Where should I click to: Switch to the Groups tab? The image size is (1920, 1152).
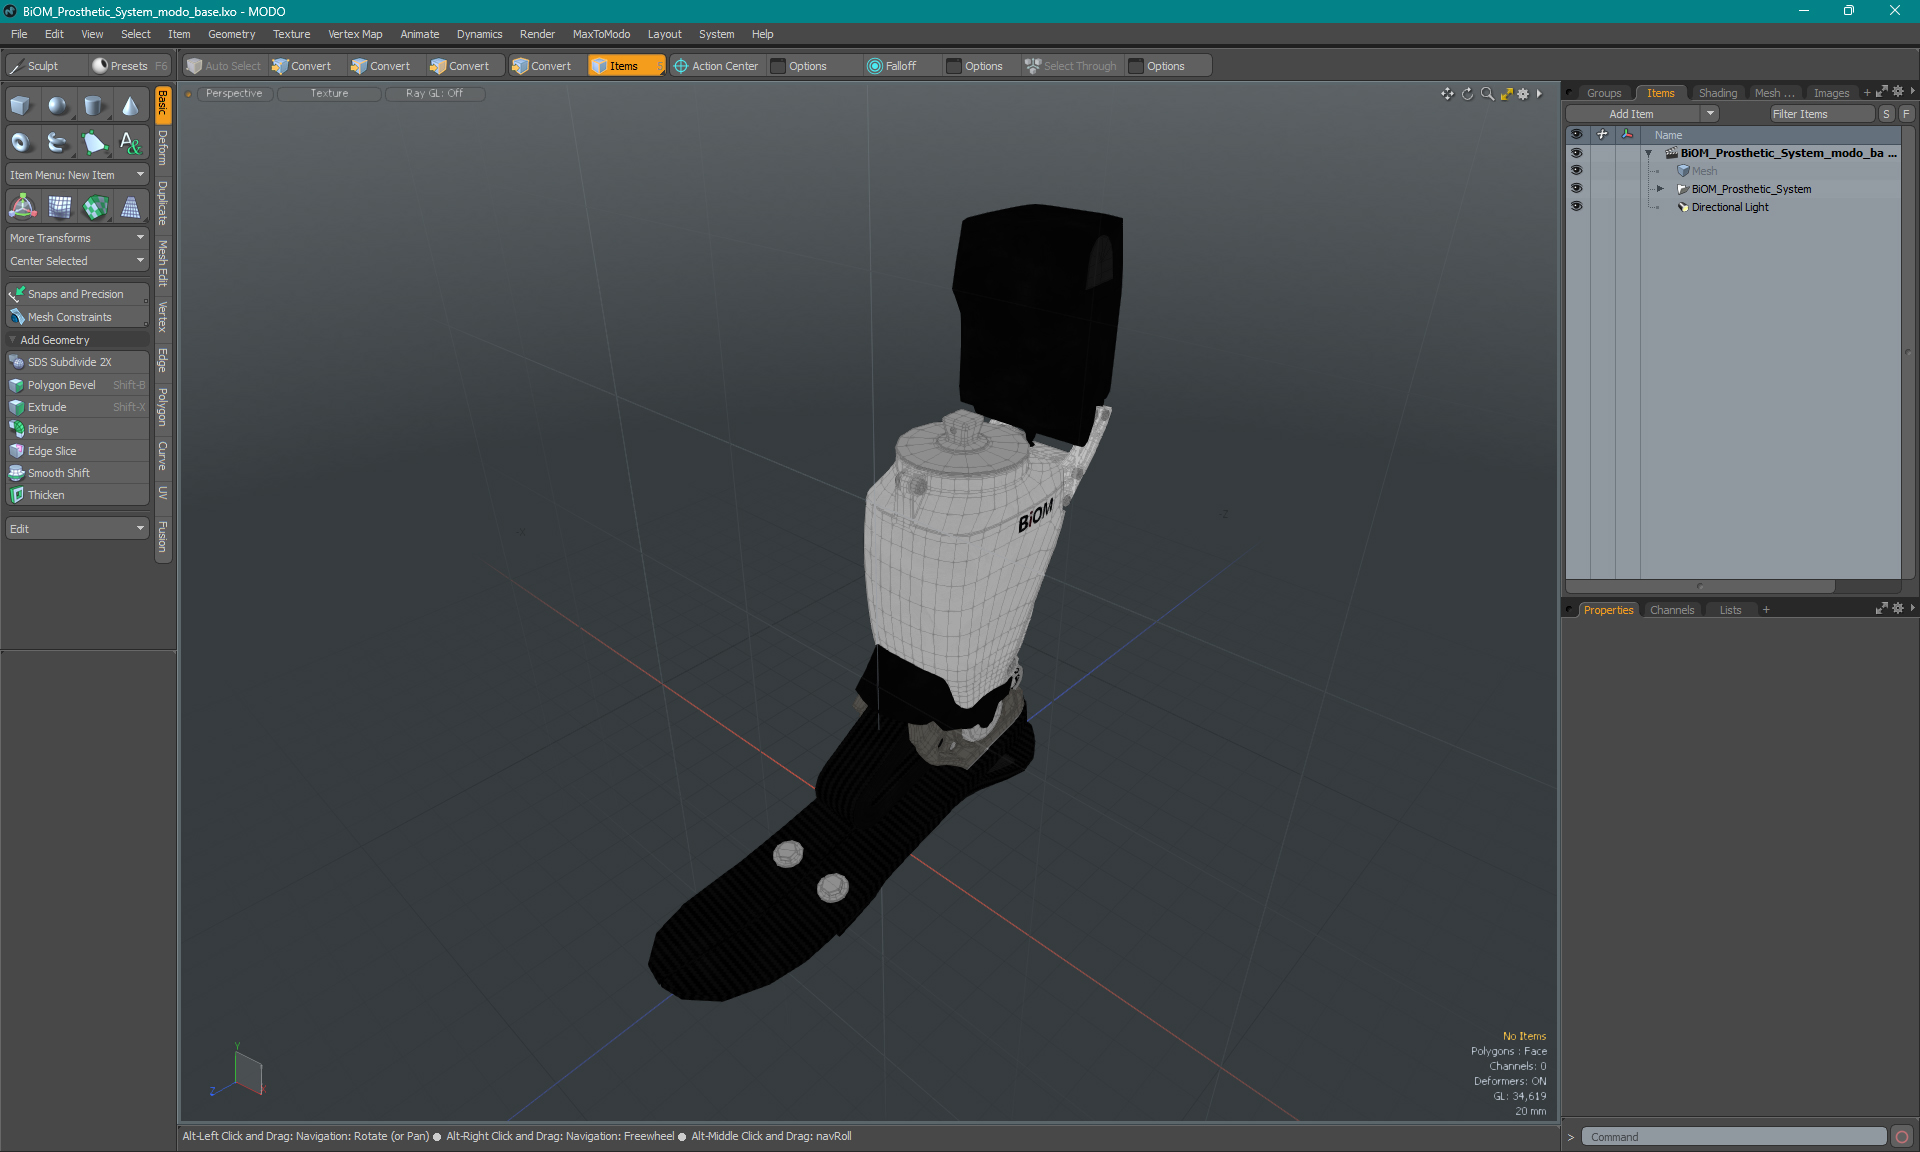click(1603, 93)
